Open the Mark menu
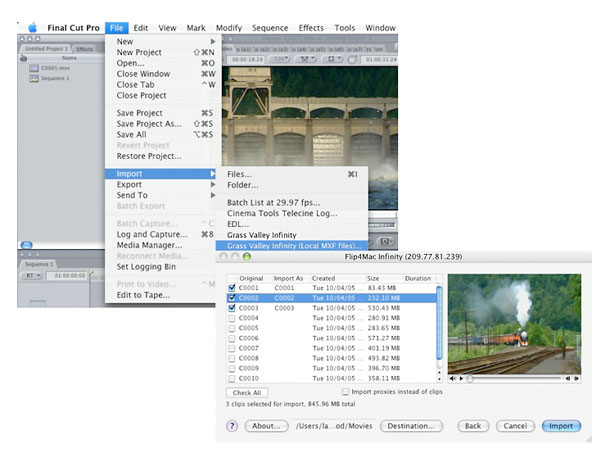The image size is (610, 467). 196,28
